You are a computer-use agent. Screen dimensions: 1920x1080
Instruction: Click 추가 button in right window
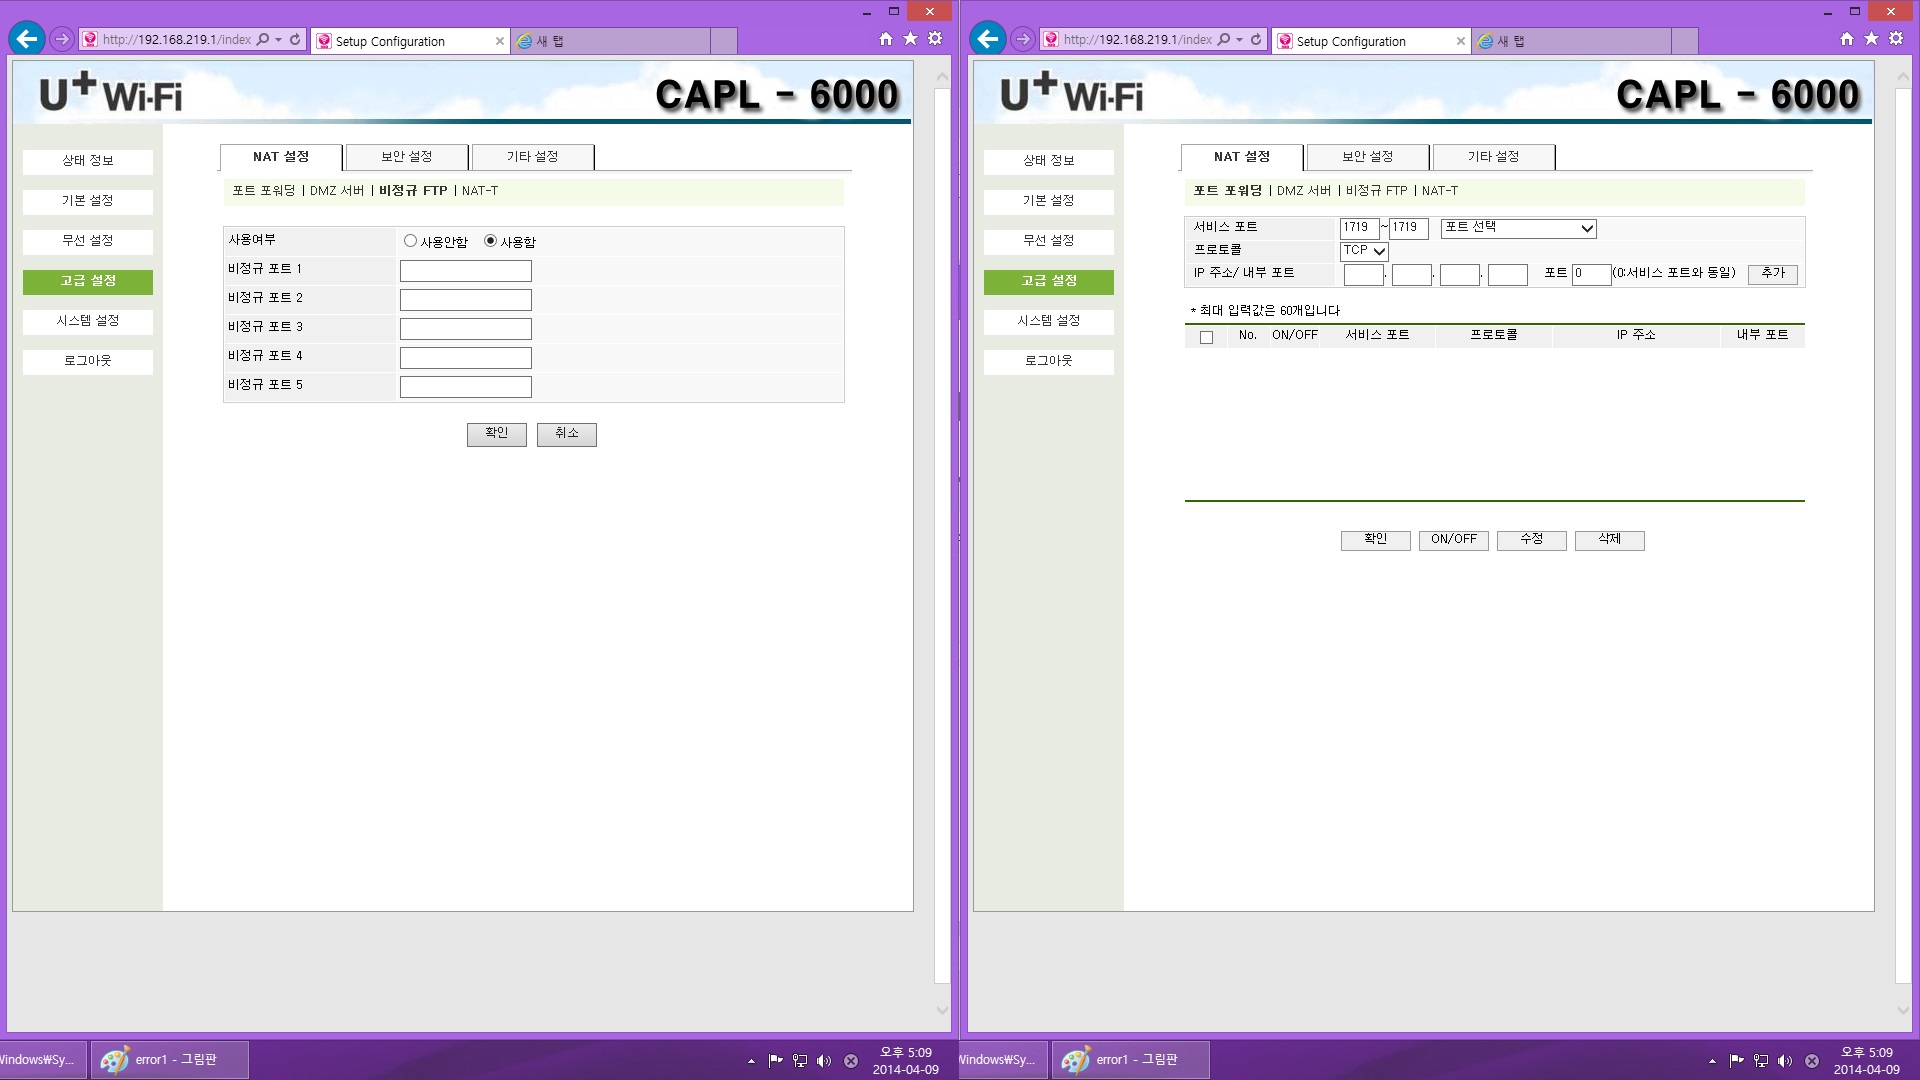pyautogui.click(x=1773, y=274)
